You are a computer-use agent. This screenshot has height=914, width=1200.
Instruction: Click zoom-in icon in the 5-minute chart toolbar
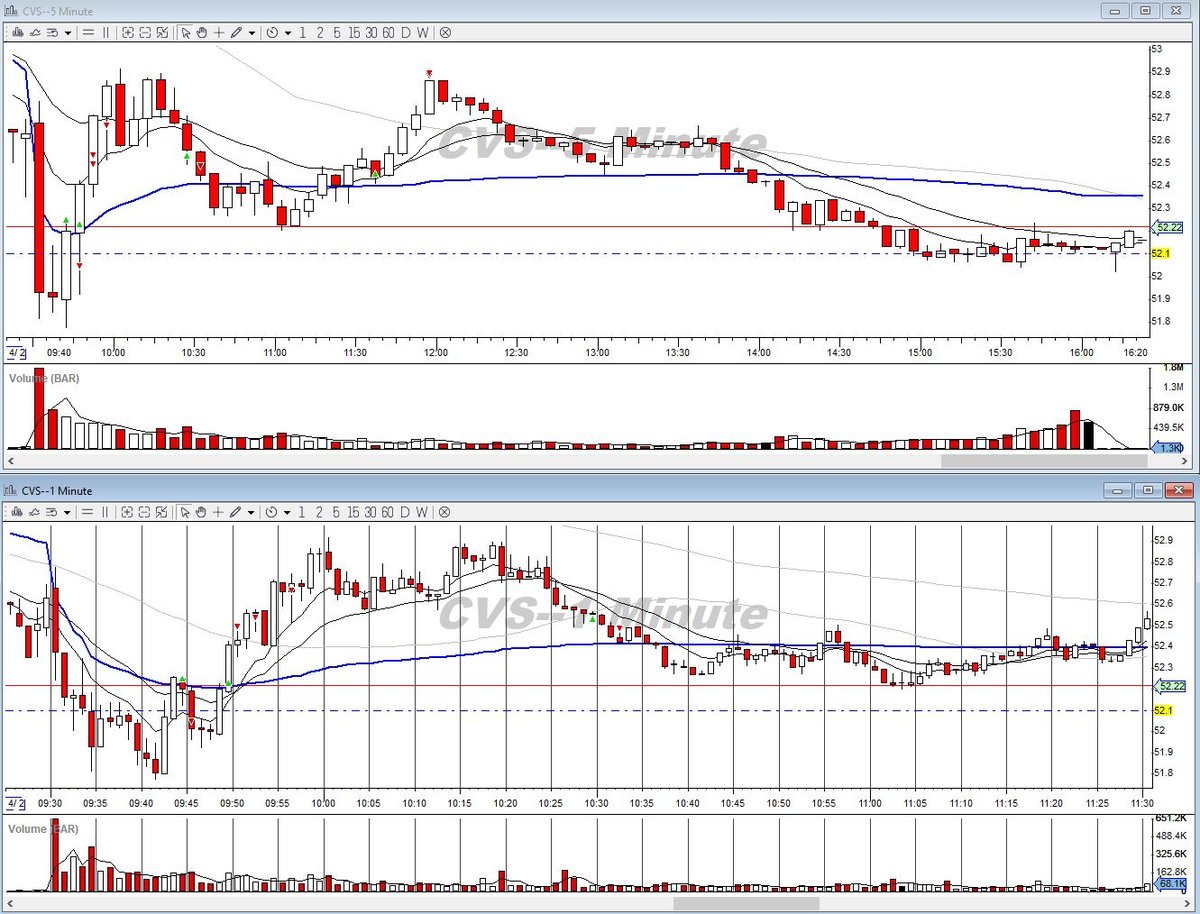(x=128, y=32)
